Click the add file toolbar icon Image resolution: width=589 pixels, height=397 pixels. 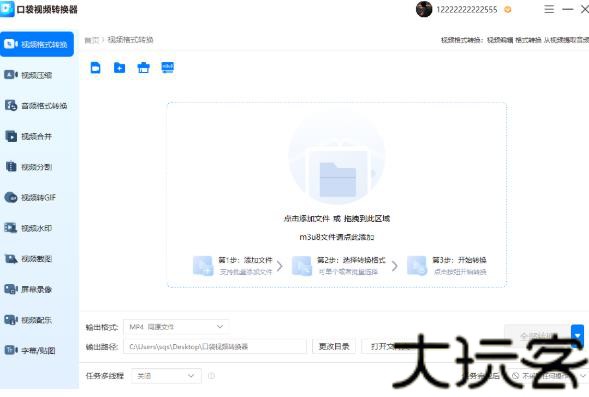[95, 68]
